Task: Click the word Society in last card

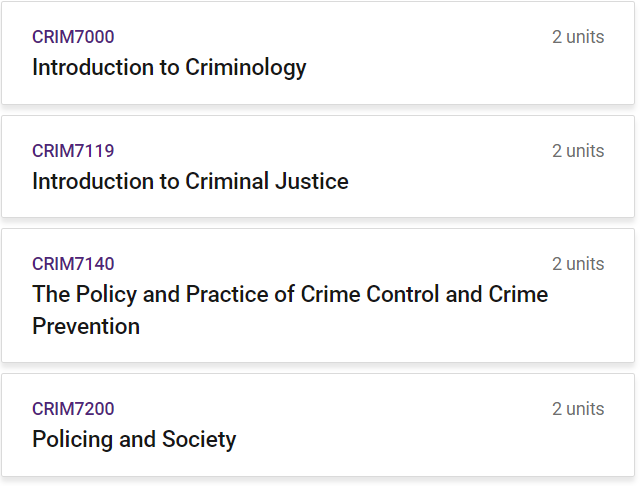Action: (x=199, y=439)
